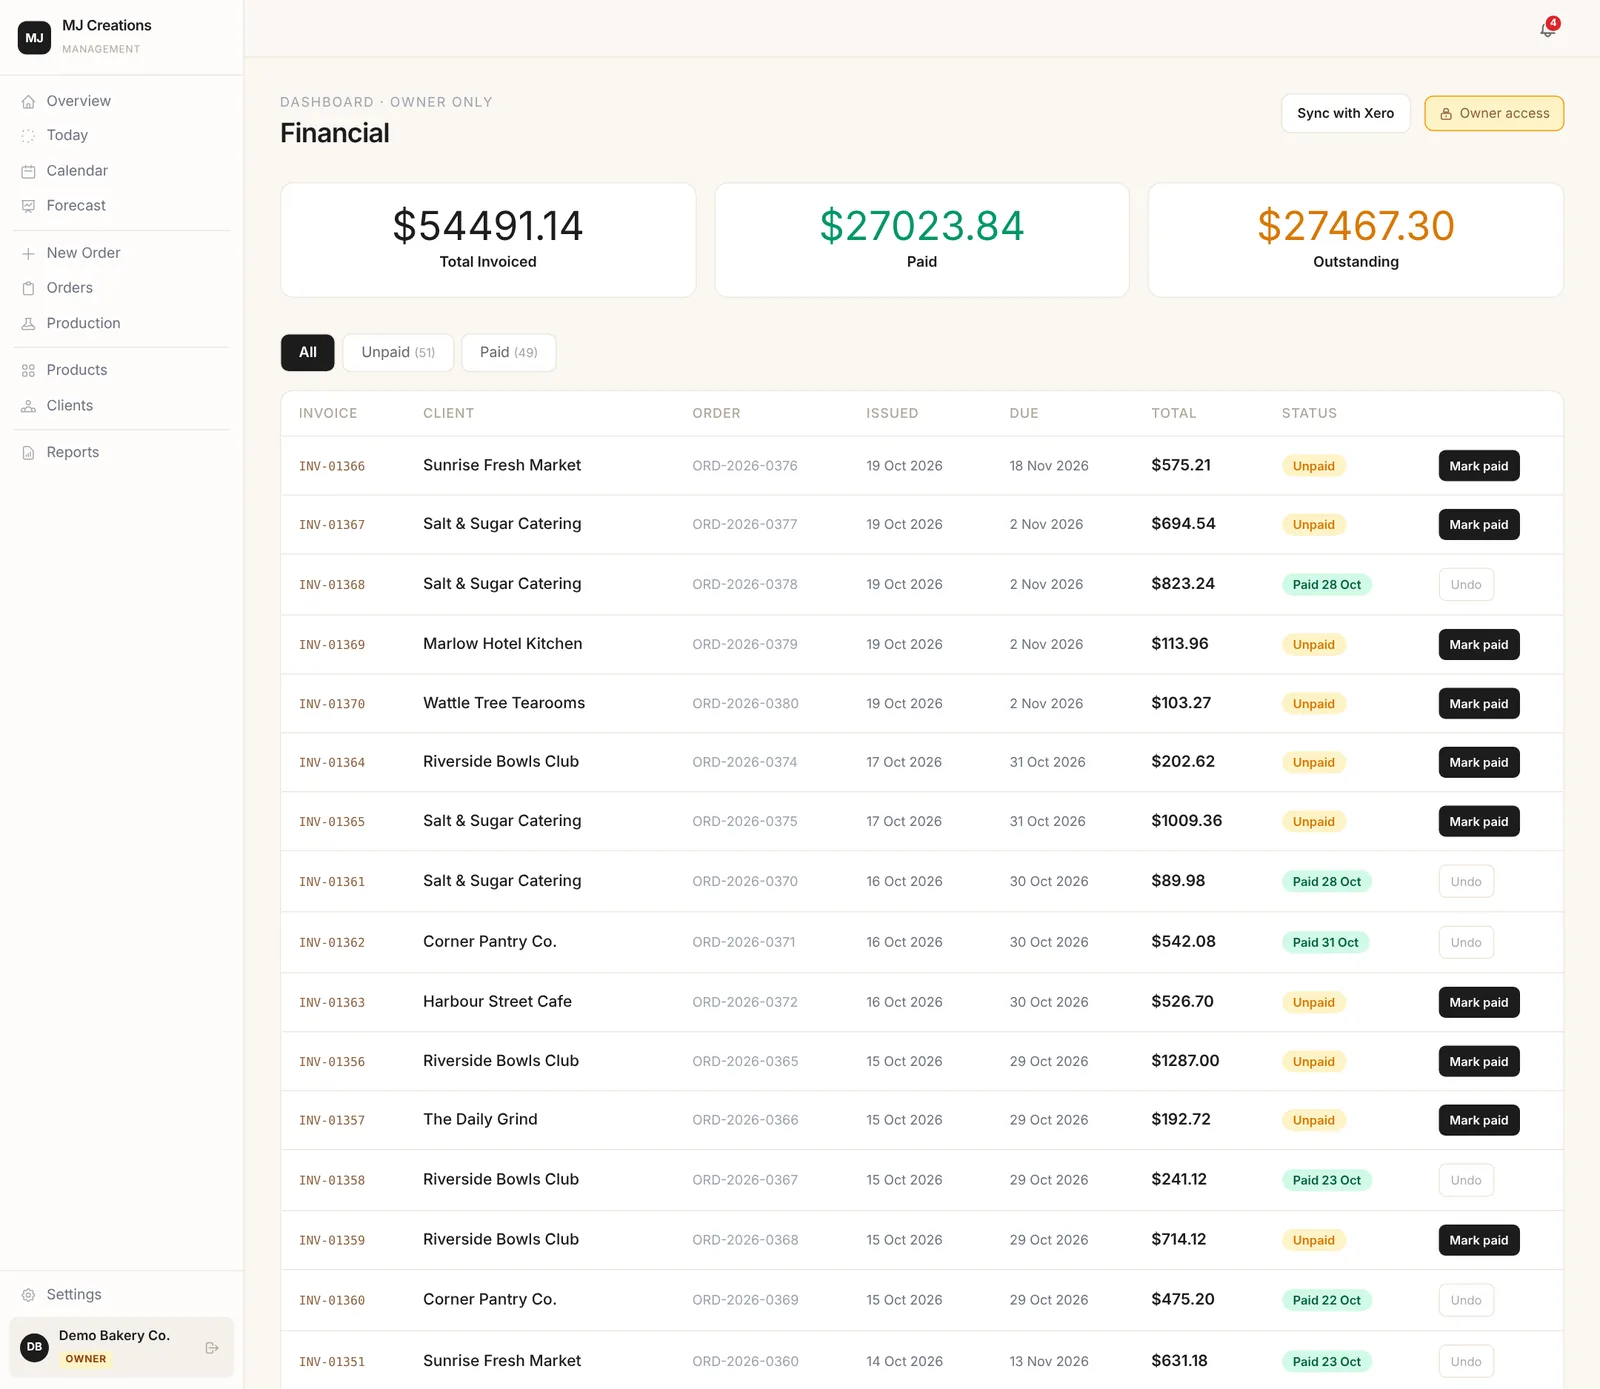Image resolution: width=1600 pixels, height=1389 pixels.
Task: Click the Total Invoiced card
Action: [x=488, y=240]
